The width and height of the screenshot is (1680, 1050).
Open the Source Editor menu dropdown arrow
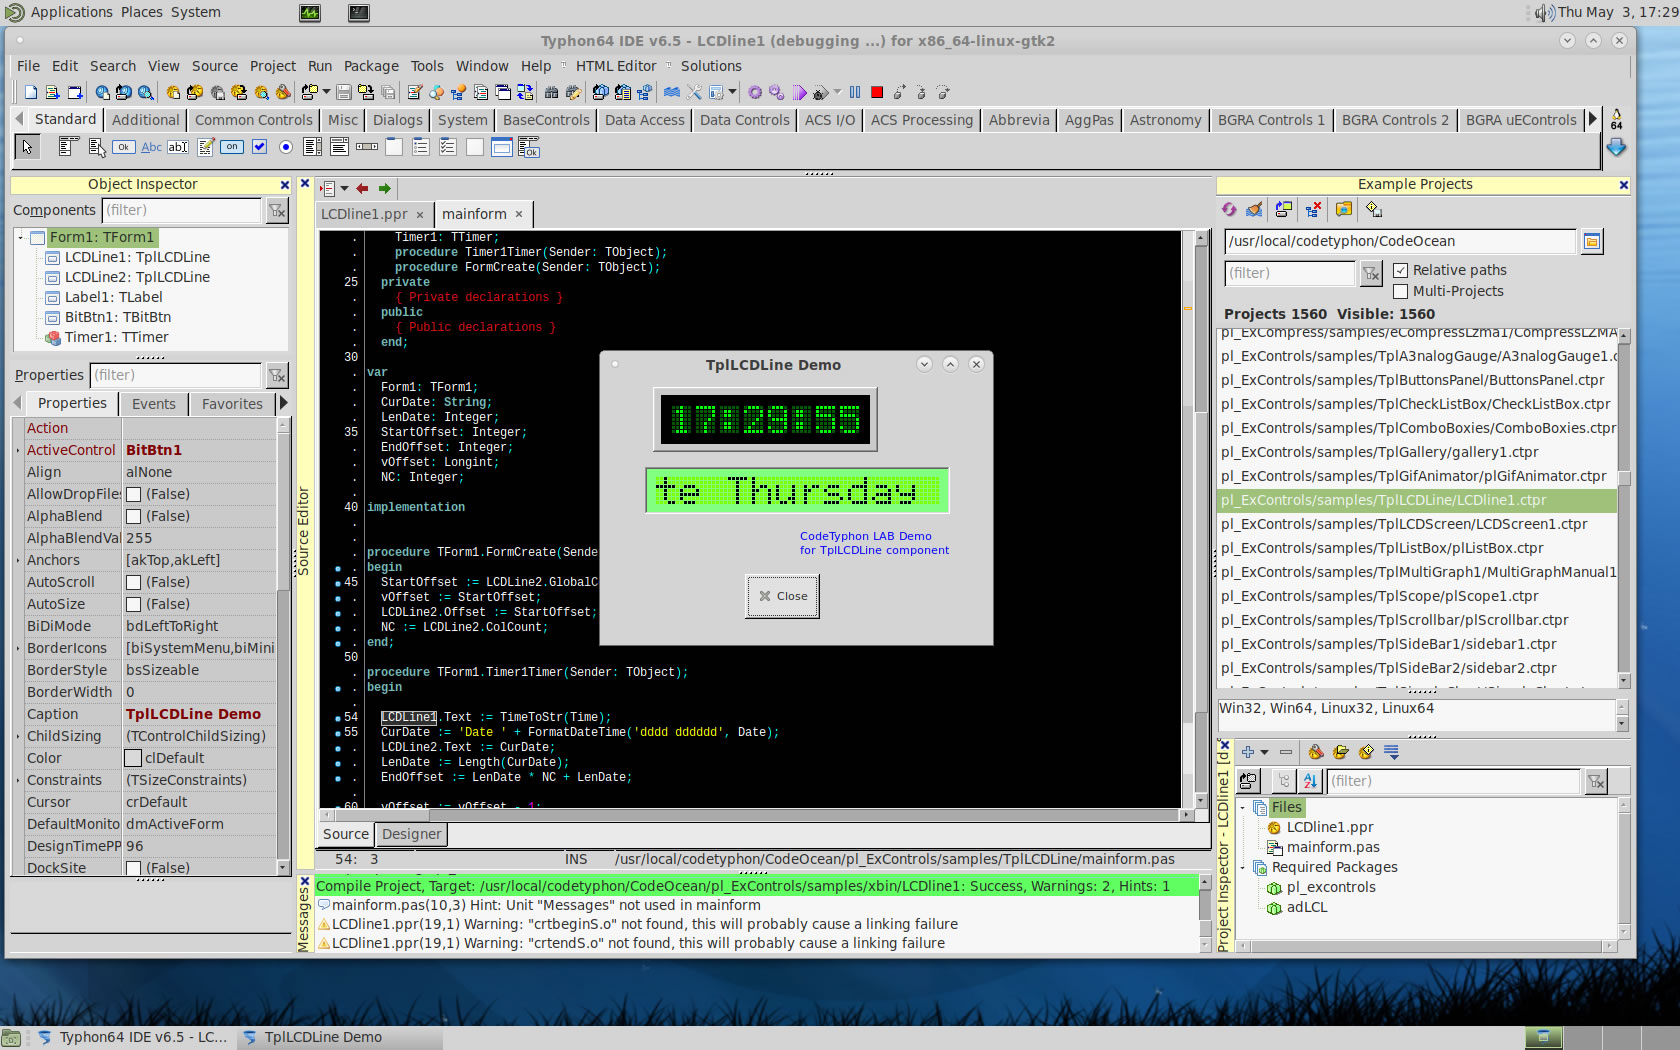[344, 188]
